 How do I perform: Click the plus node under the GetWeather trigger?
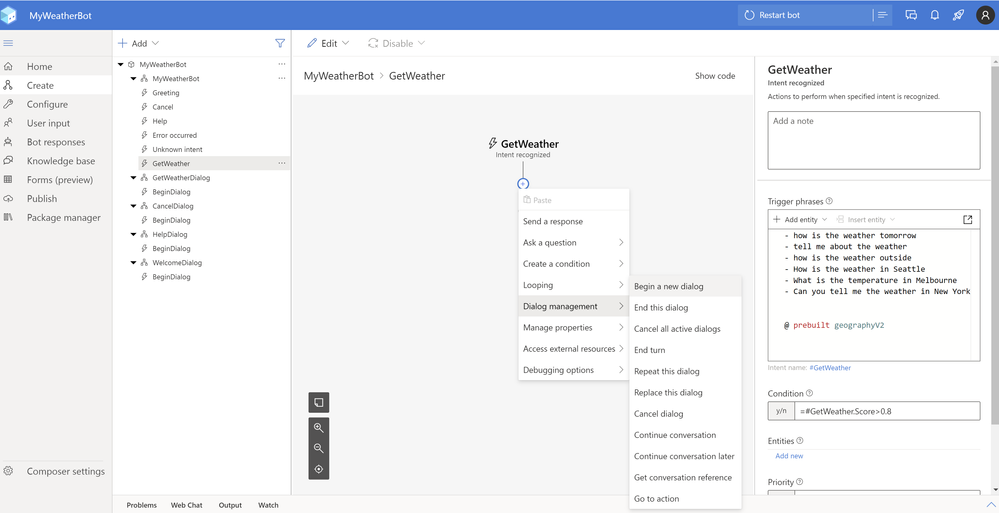tap(523, 184)
